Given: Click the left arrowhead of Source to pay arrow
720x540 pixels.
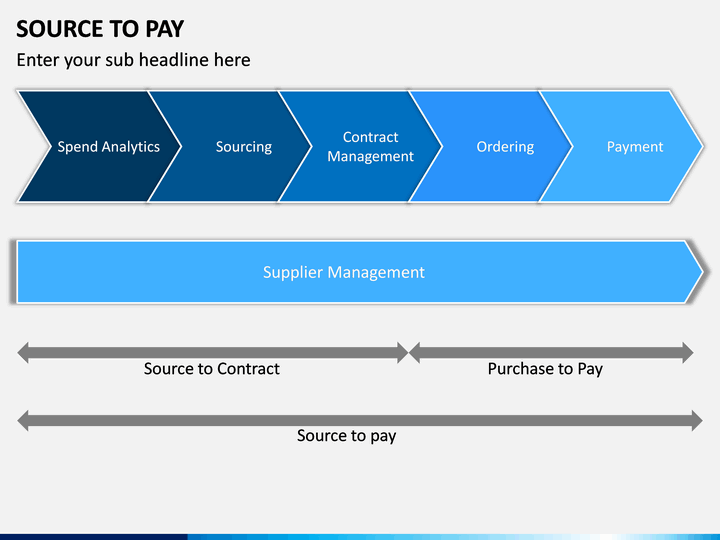Looking at the screenshot, I should pyautogui.click(x=23, y=421).
